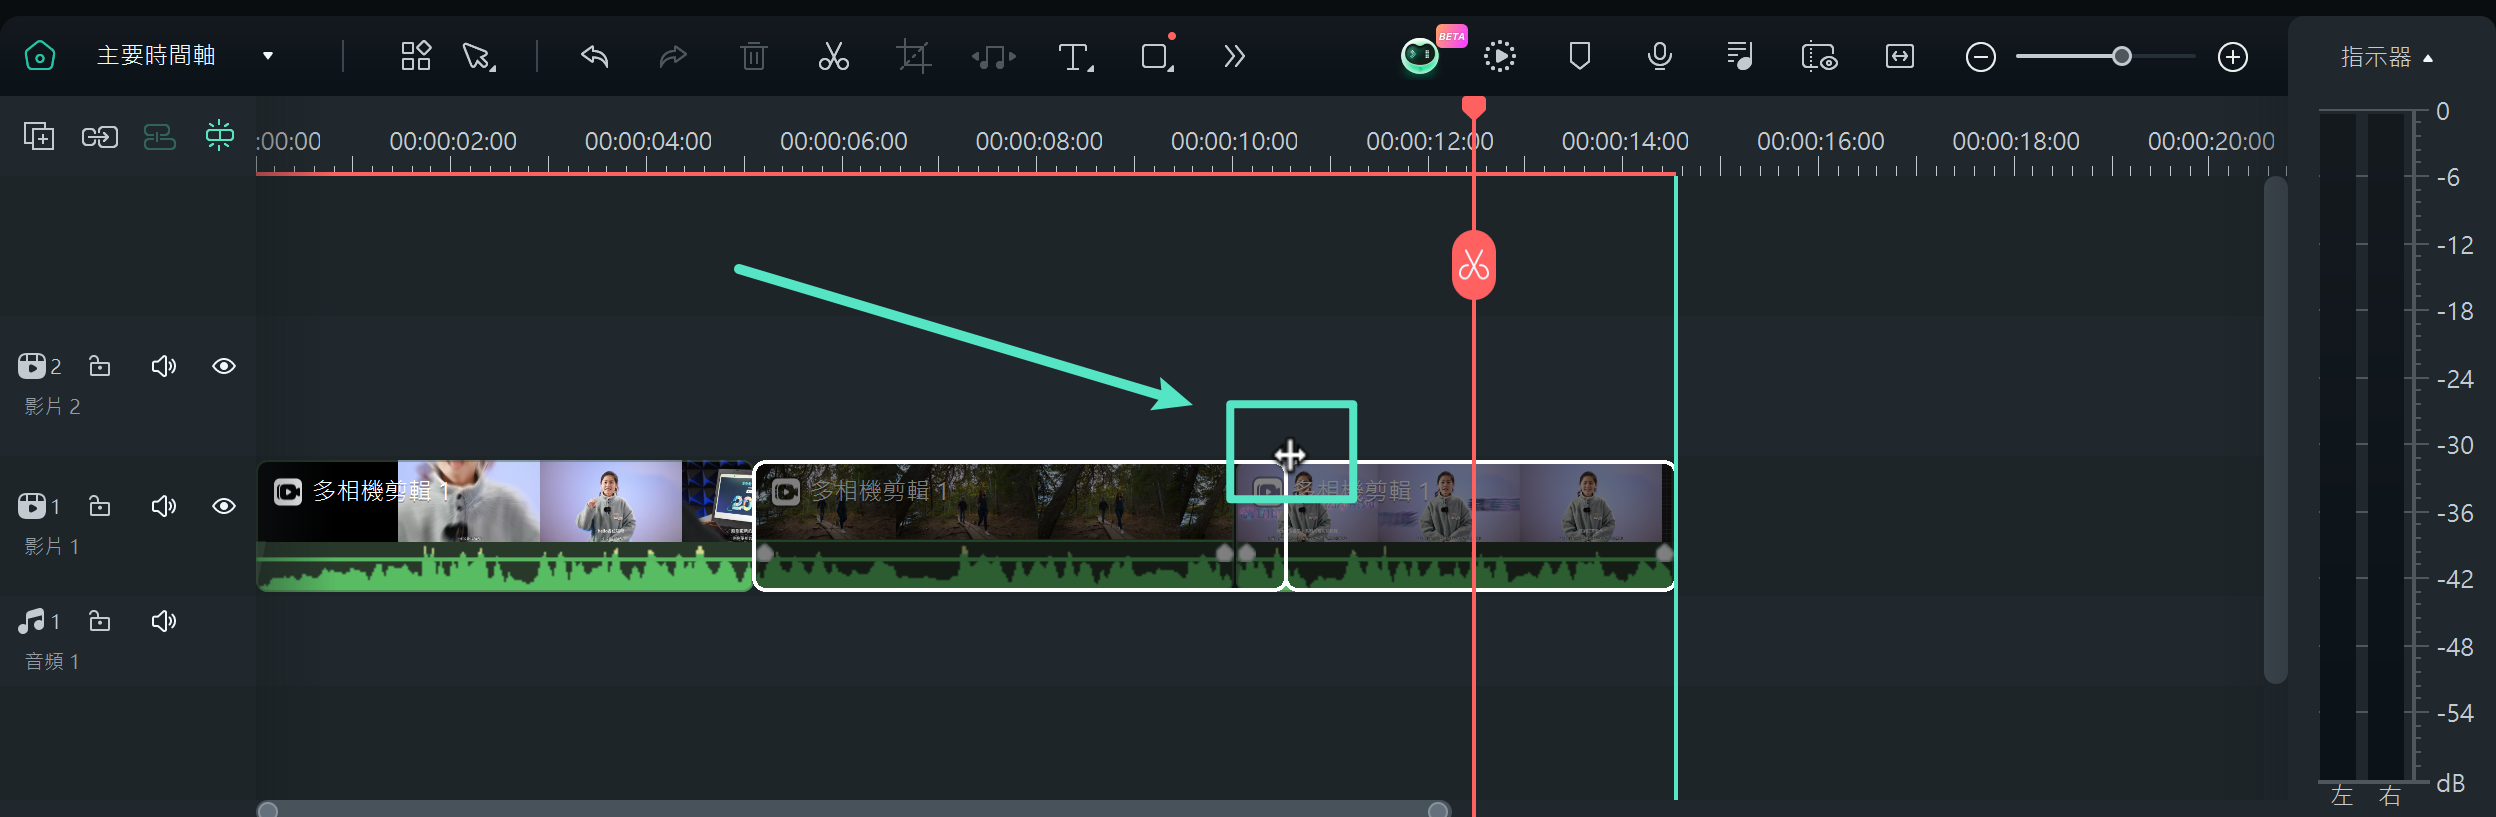Viewport: 2496px width, 817px height.
Task: Open the AI assistant BETA robot icon
Action: [1420, 56]
